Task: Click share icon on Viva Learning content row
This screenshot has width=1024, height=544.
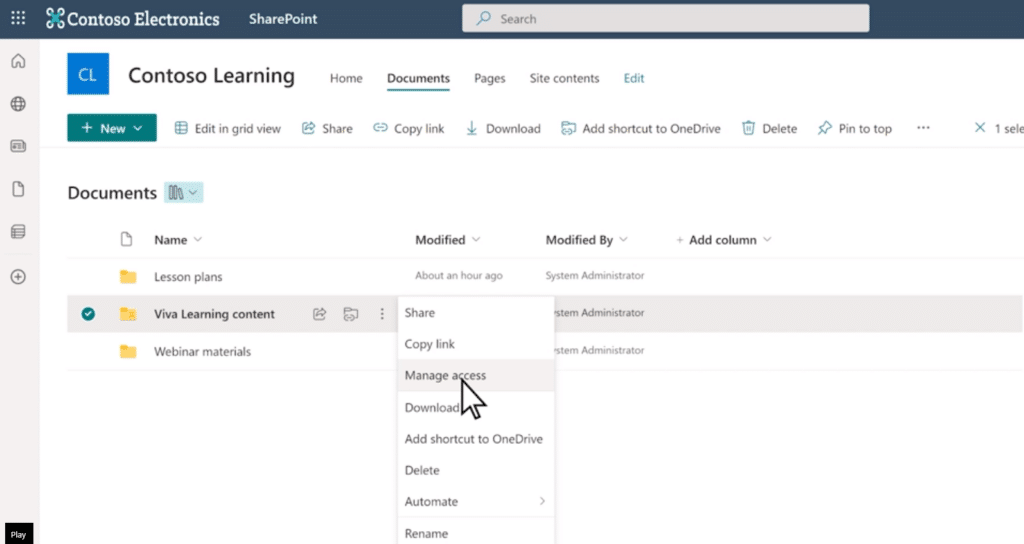Action: pos(319,314)
